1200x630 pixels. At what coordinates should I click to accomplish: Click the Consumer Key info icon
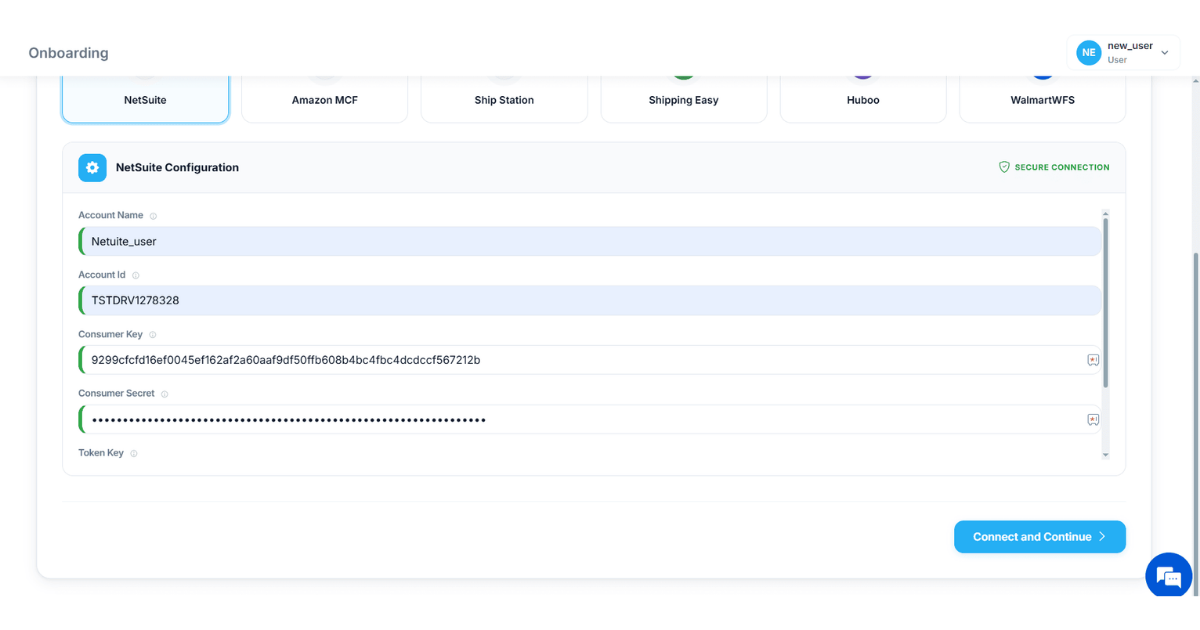coord(153,335)
